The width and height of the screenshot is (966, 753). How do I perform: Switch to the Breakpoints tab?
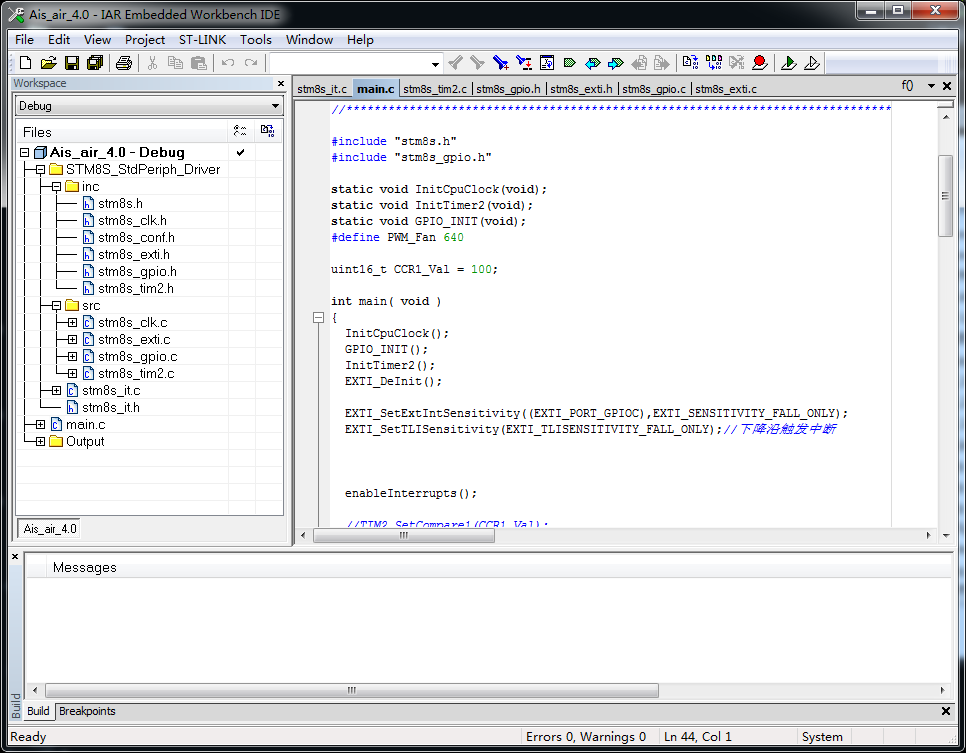[87, 711]
